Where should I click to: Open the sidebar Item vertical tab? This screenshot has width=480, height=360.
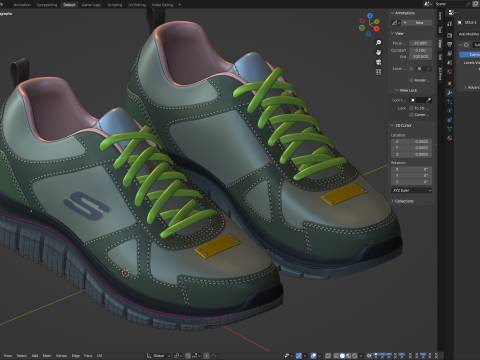[x=440, y=17]
